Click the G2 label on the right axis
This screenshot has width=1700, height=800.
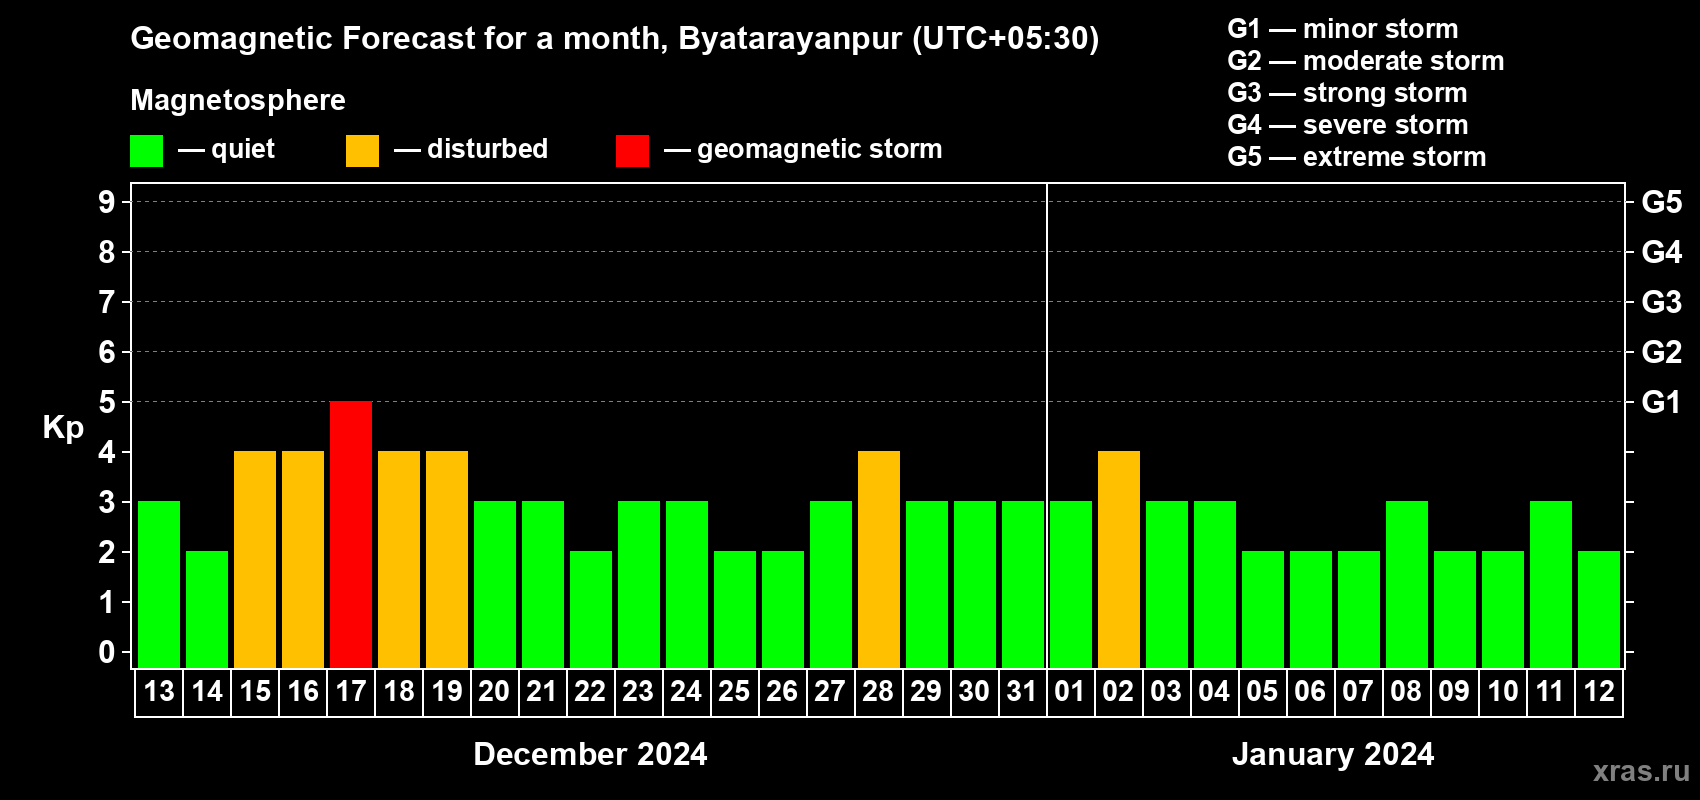click(1662, 352)
